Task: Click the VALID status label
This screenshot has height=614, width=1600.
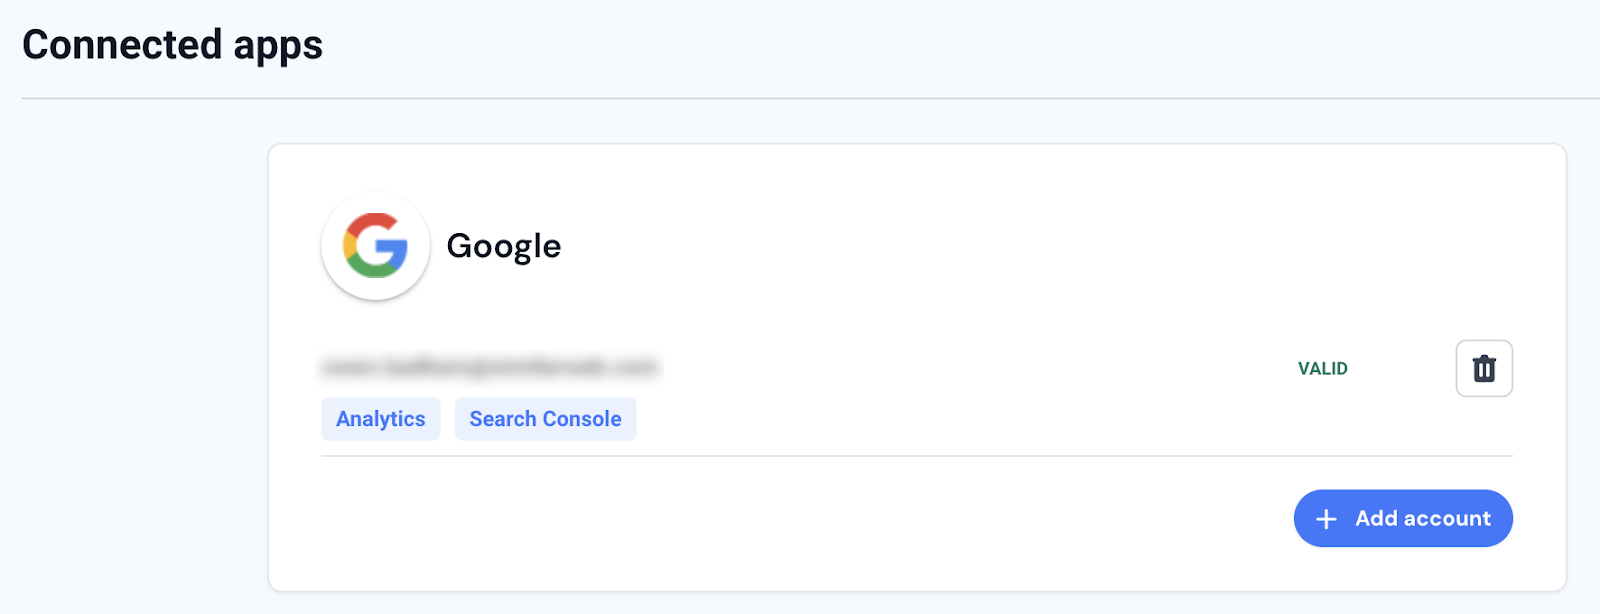Action: coord(1323,369)
